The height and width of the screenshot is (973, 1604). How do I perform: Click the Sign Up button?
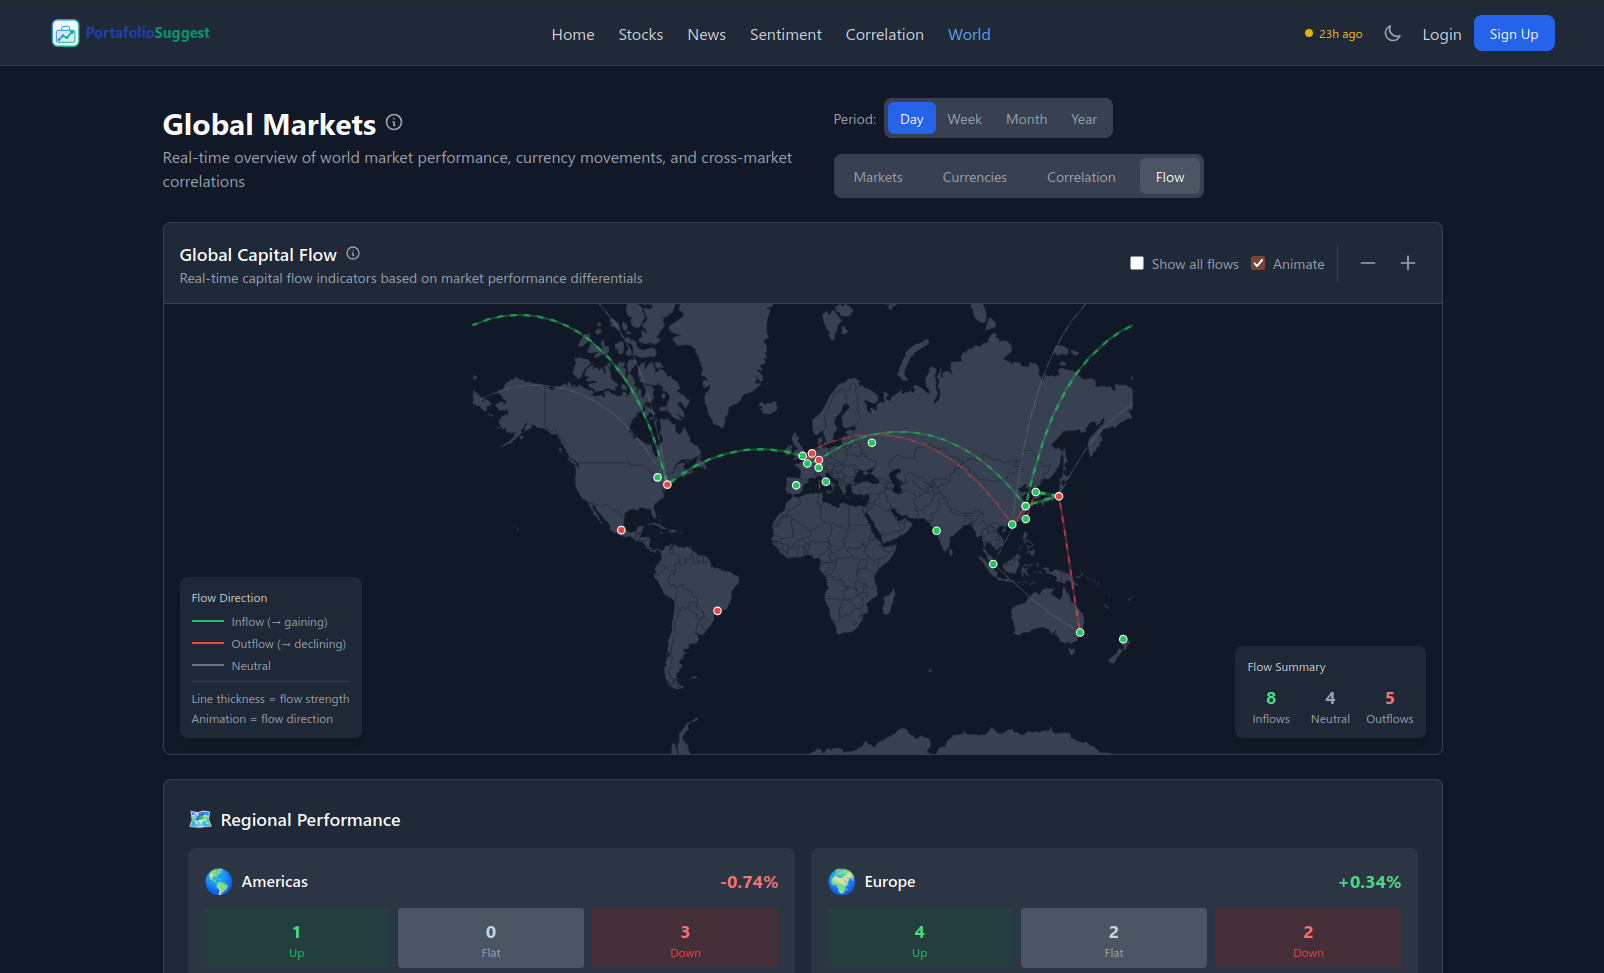click(1514, 33)
